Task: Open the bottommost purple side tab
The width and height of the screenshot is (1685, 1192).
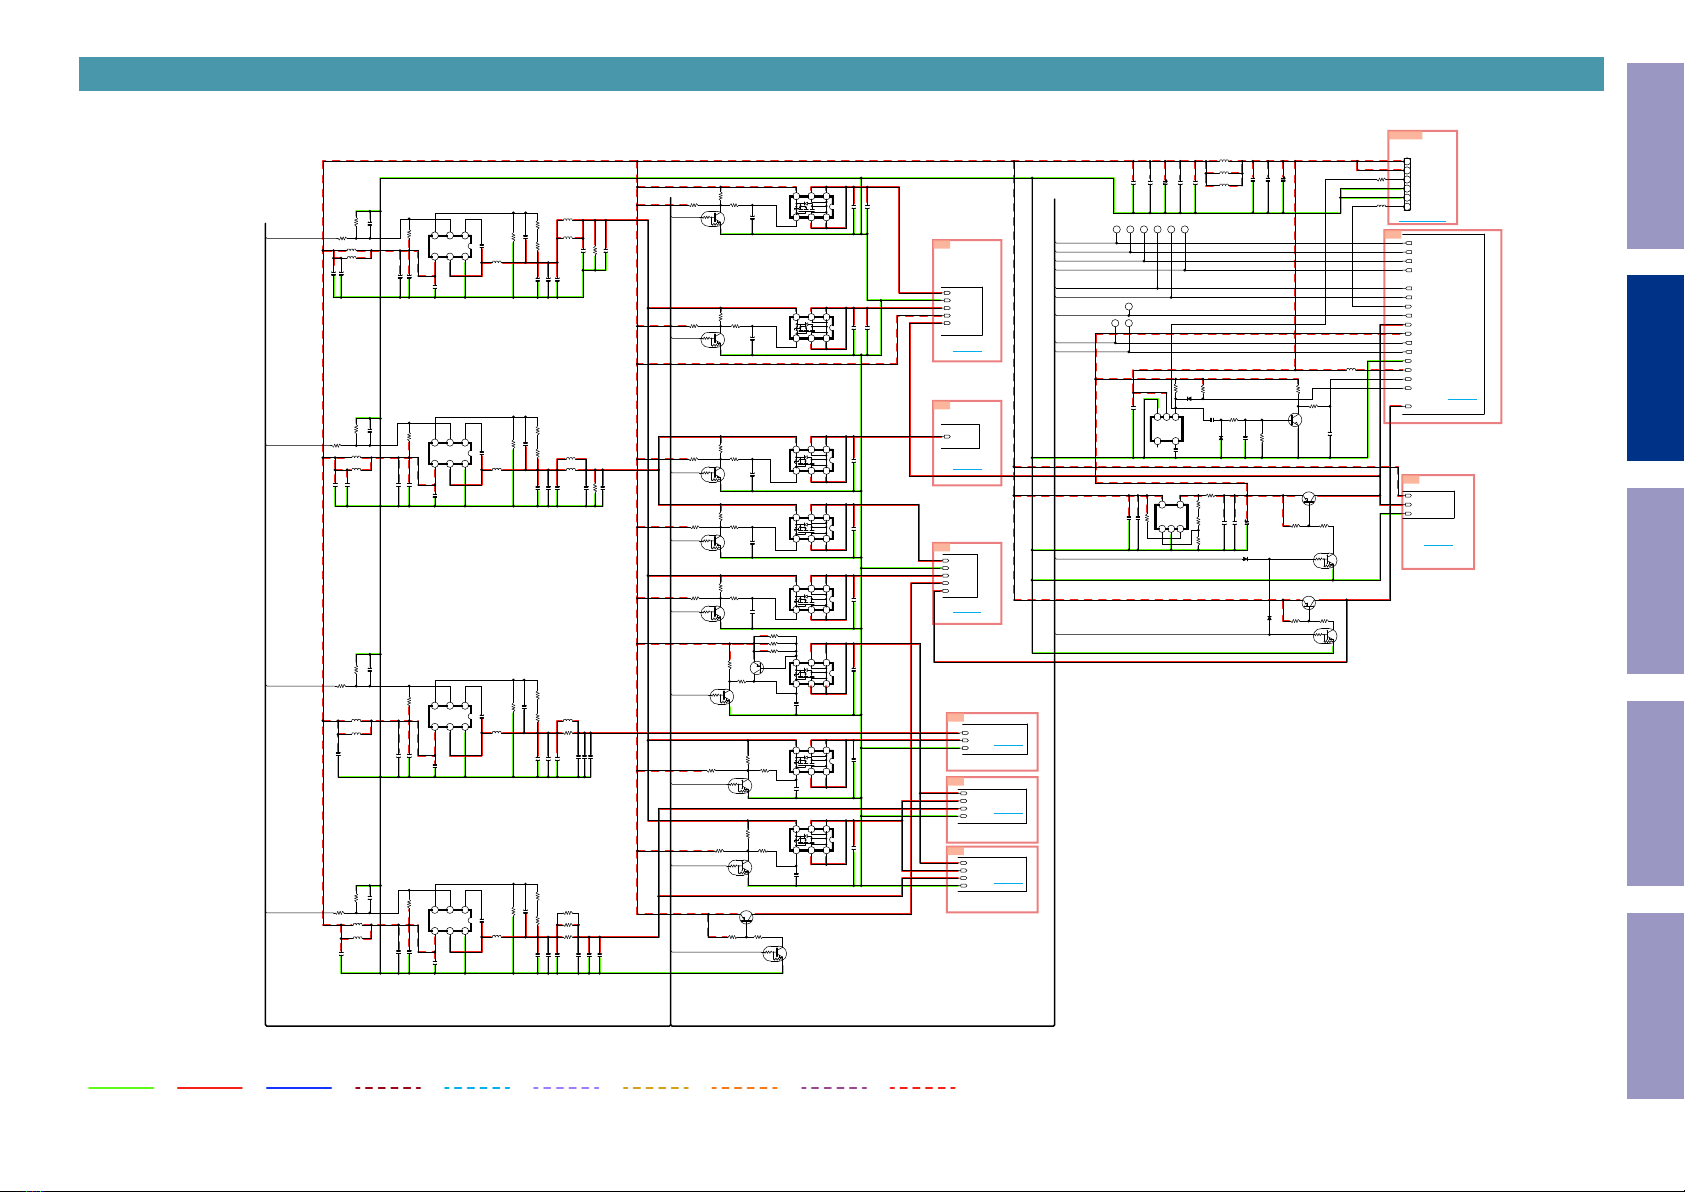Action: (x=1656, y=1006)
